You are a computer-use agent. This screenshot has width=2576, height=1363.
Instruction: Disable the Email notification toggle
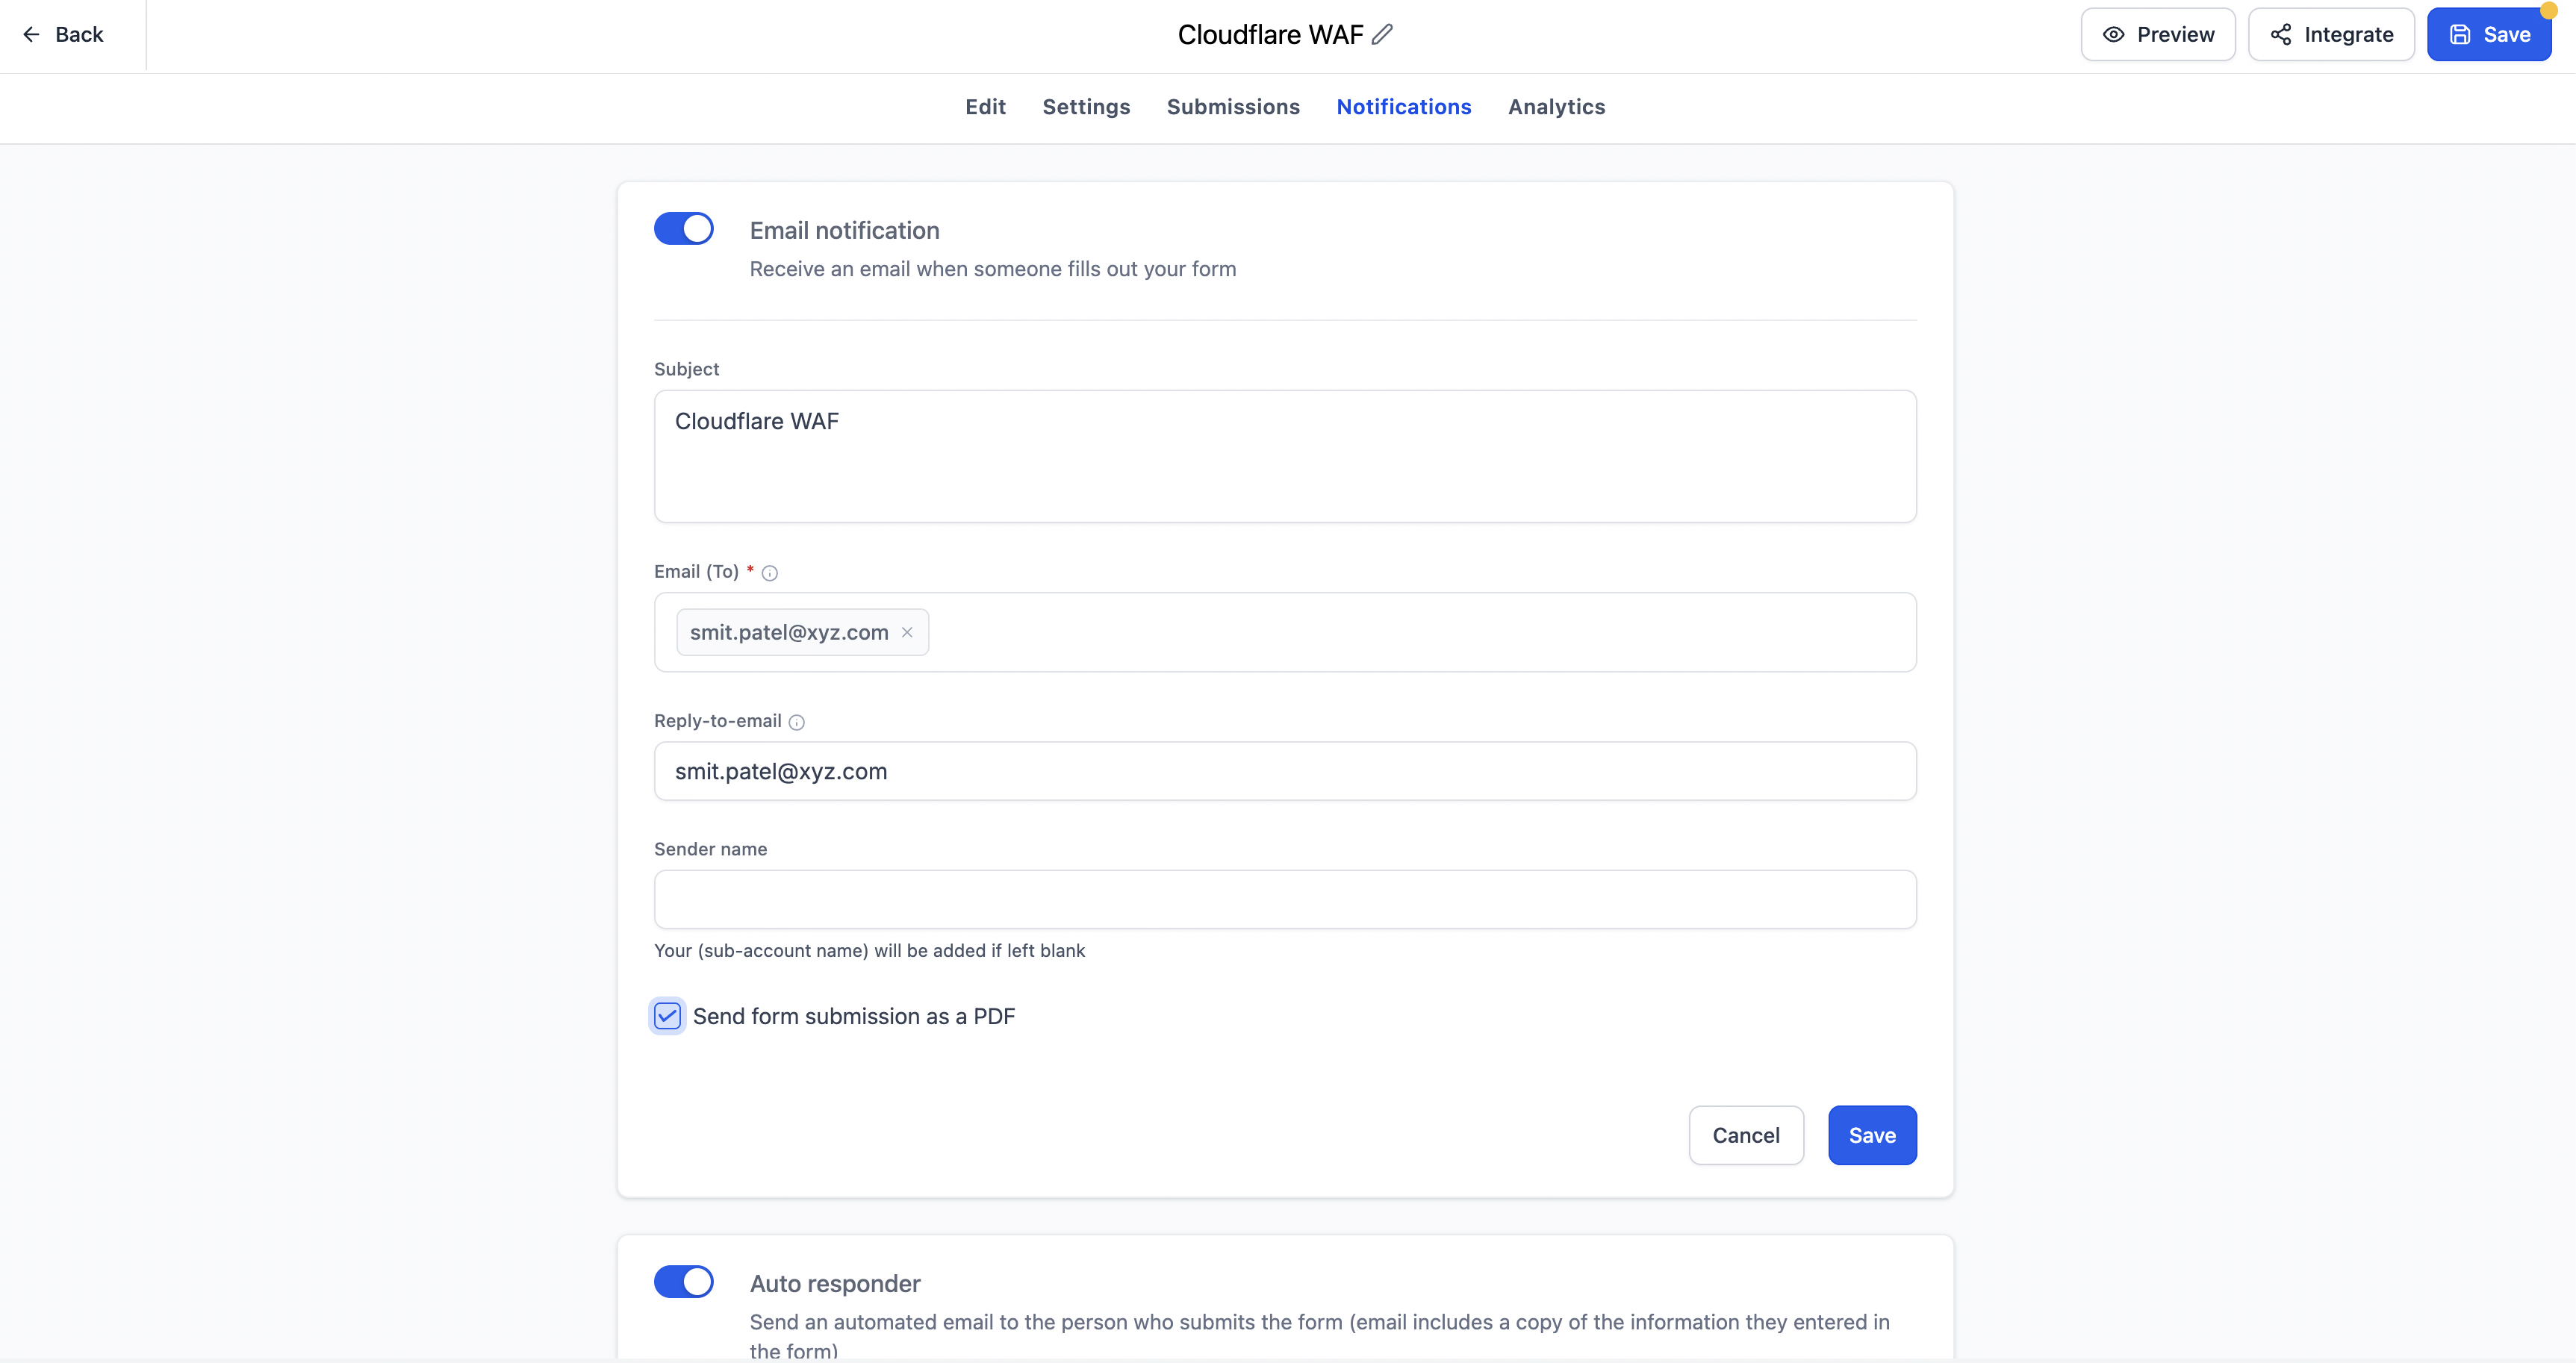[x=684, y=229]
